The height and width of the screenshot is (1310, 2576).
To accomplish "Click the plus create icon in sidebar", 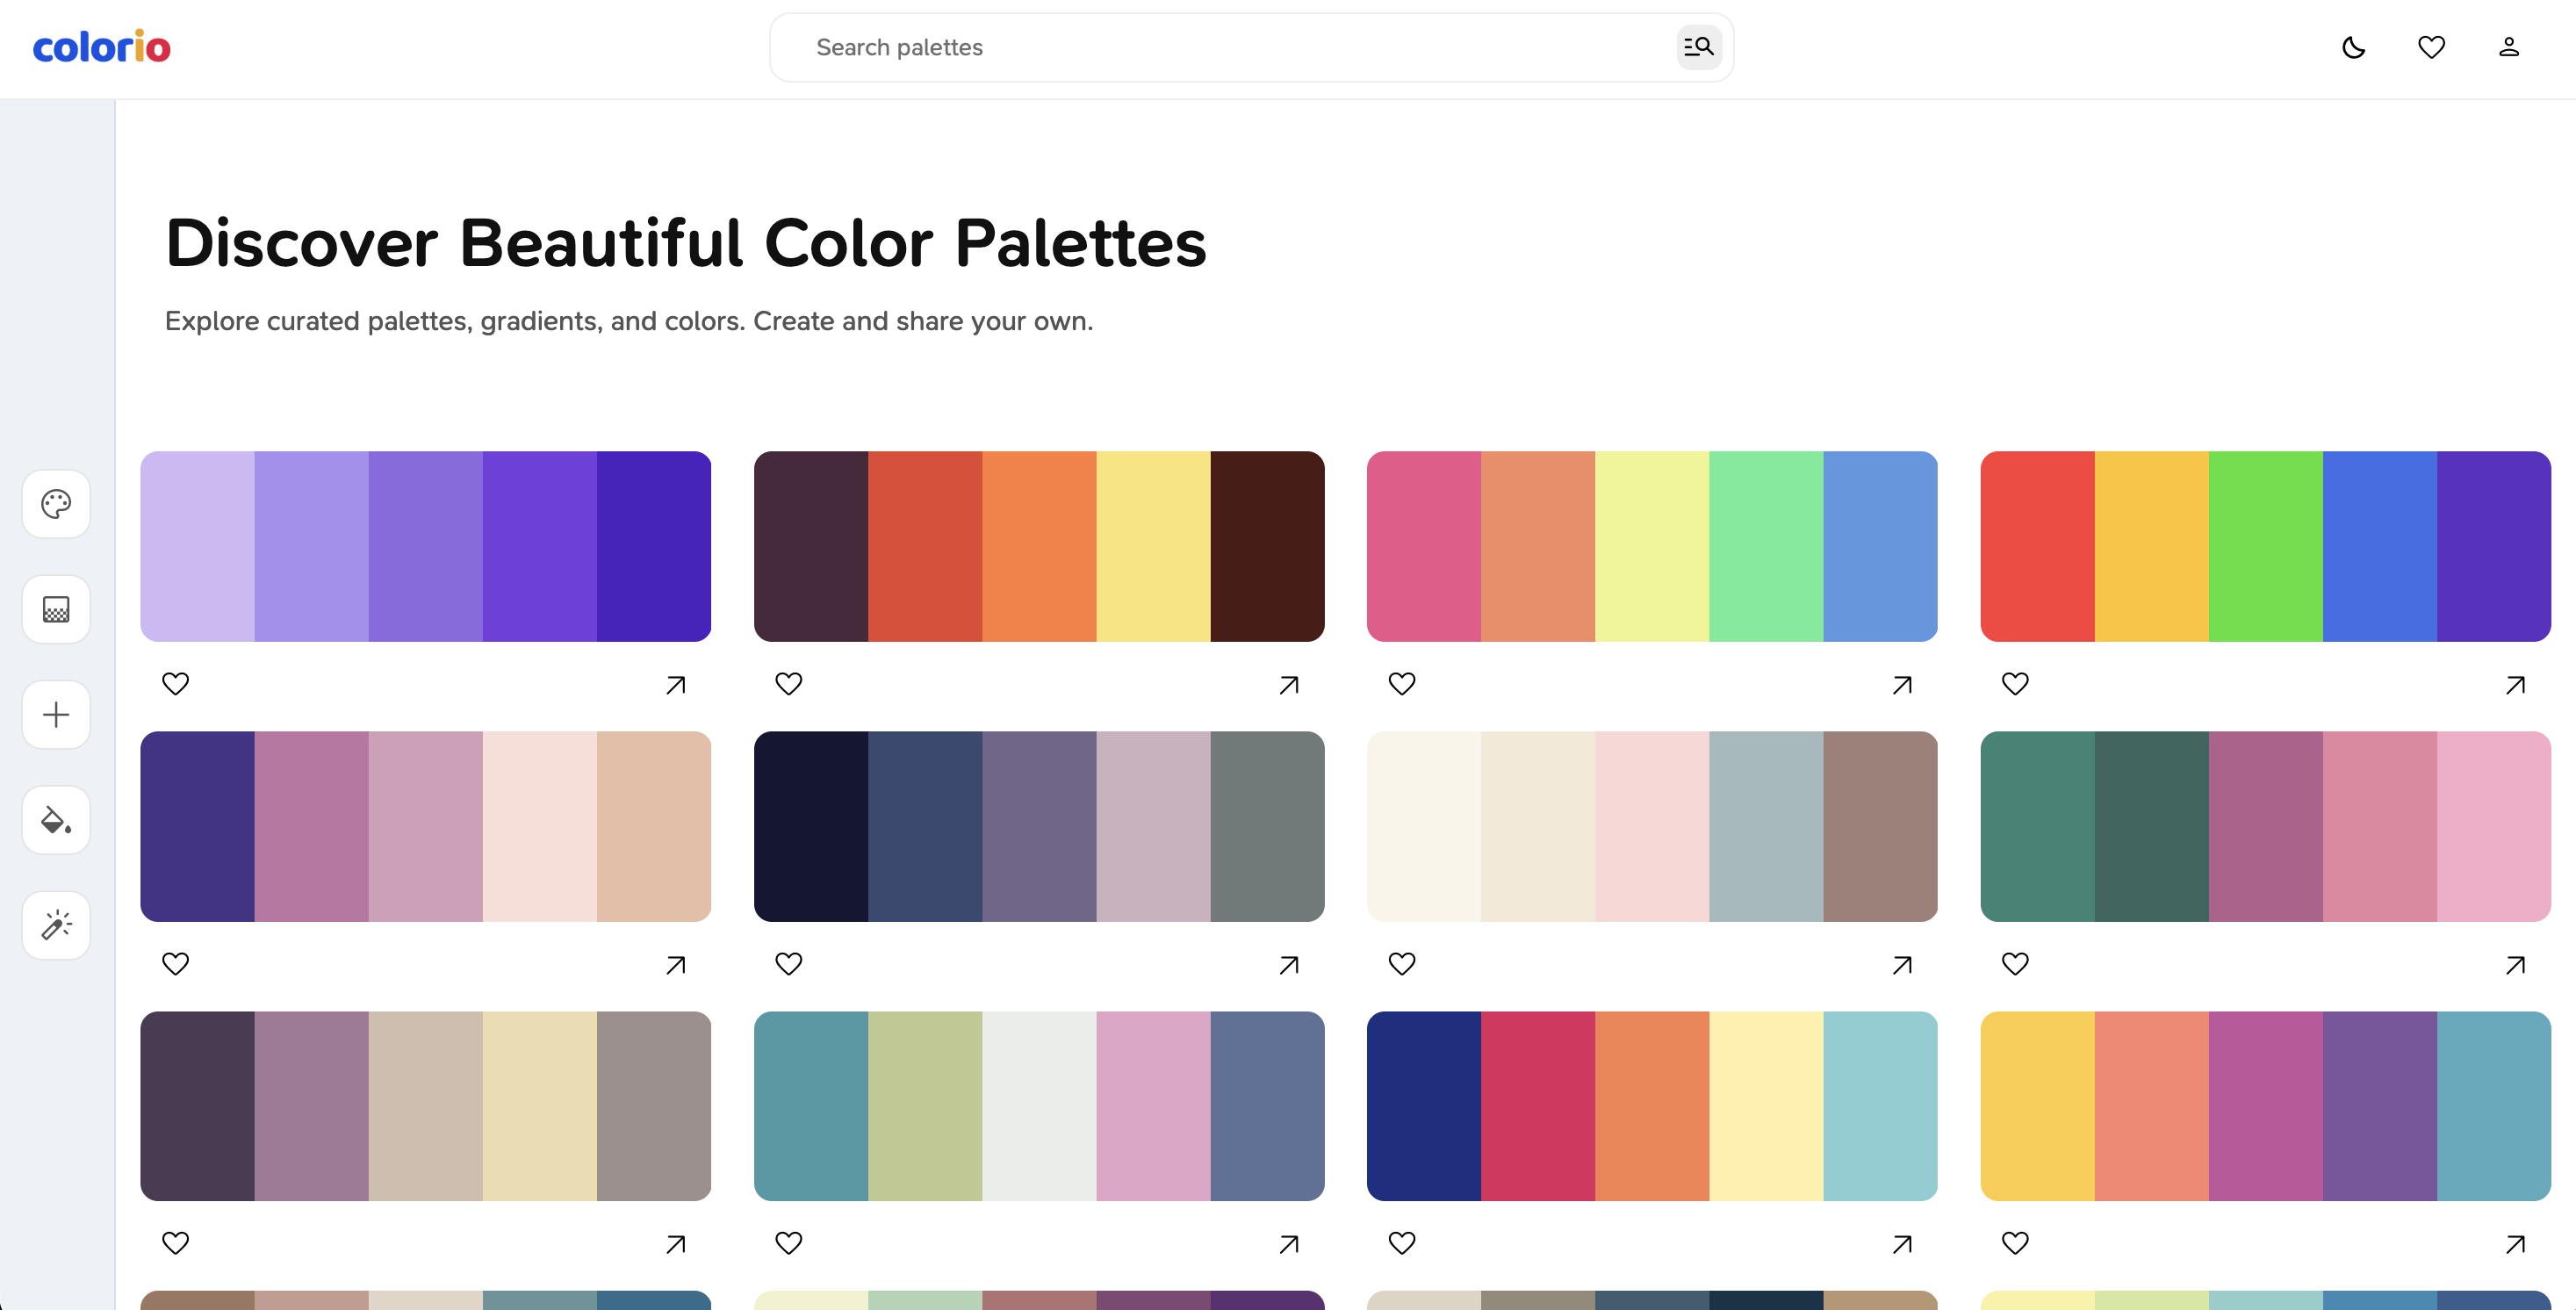I will coord(56,715).
